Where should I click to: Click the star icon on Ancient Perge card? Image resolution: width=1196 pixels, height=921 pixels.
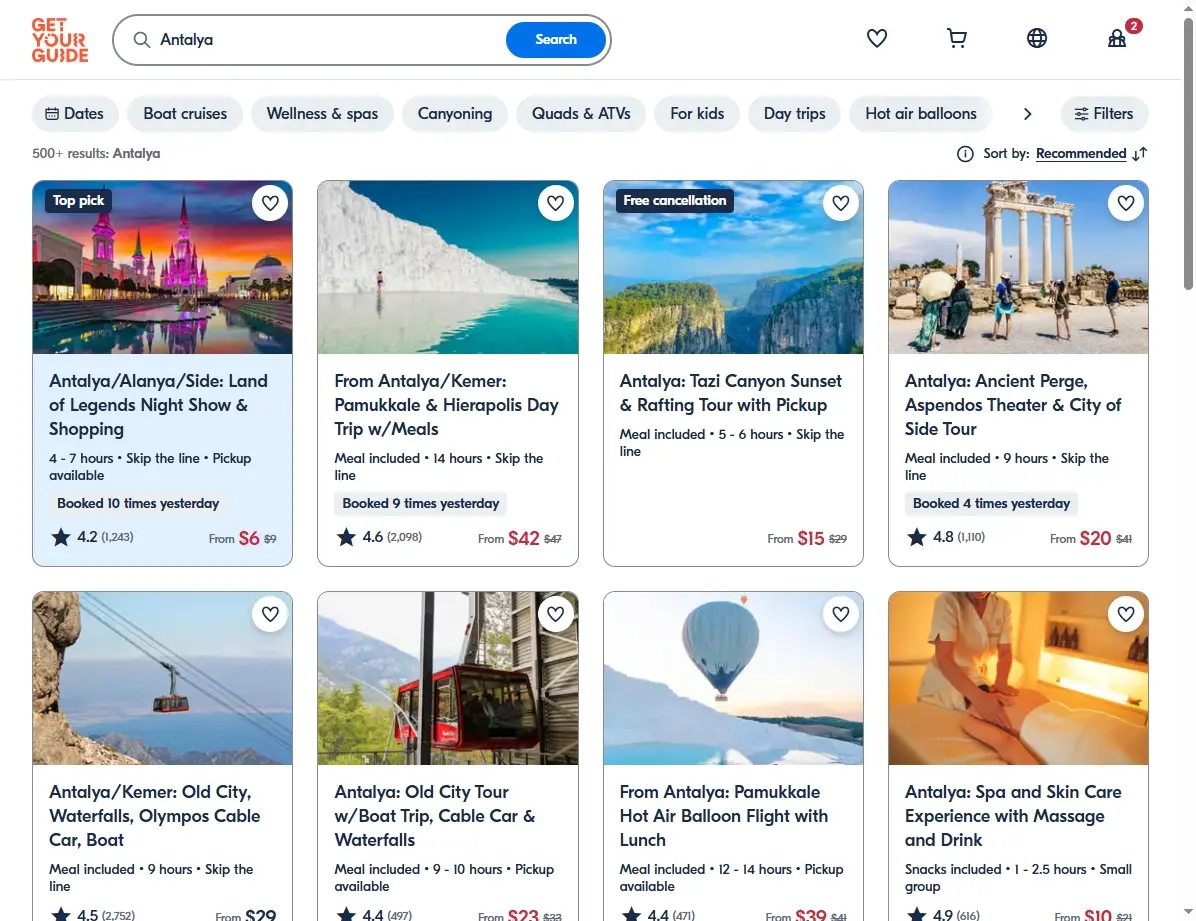917,537
